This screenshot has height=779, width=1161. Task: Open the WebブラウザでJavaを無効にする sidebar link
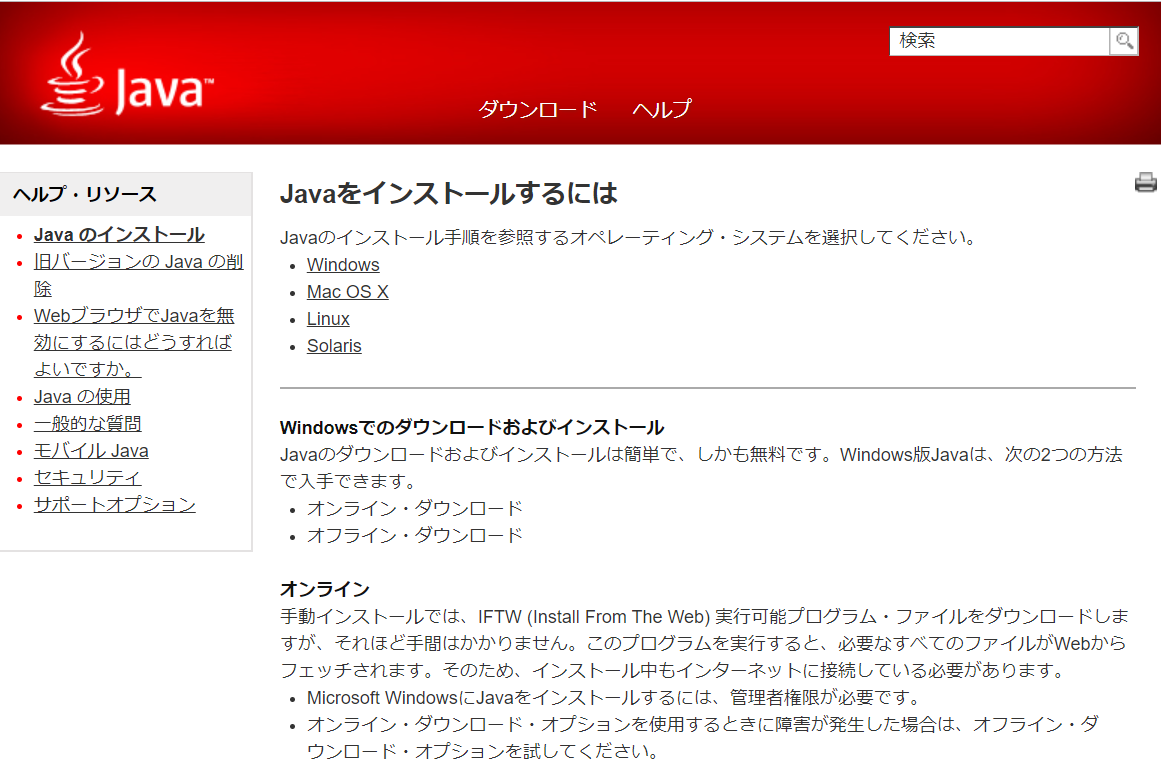[134, 342]
